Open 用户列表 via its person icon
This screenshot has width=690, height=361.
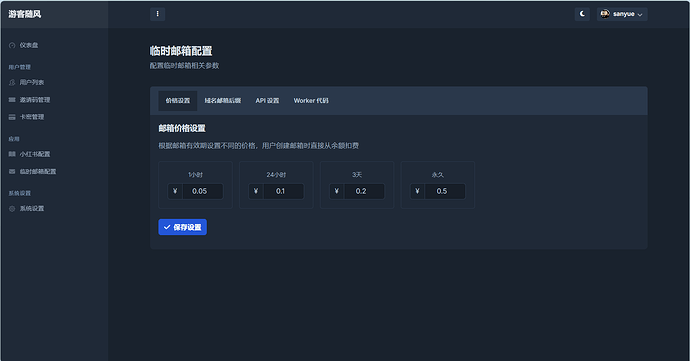click(x=12, y=82)
